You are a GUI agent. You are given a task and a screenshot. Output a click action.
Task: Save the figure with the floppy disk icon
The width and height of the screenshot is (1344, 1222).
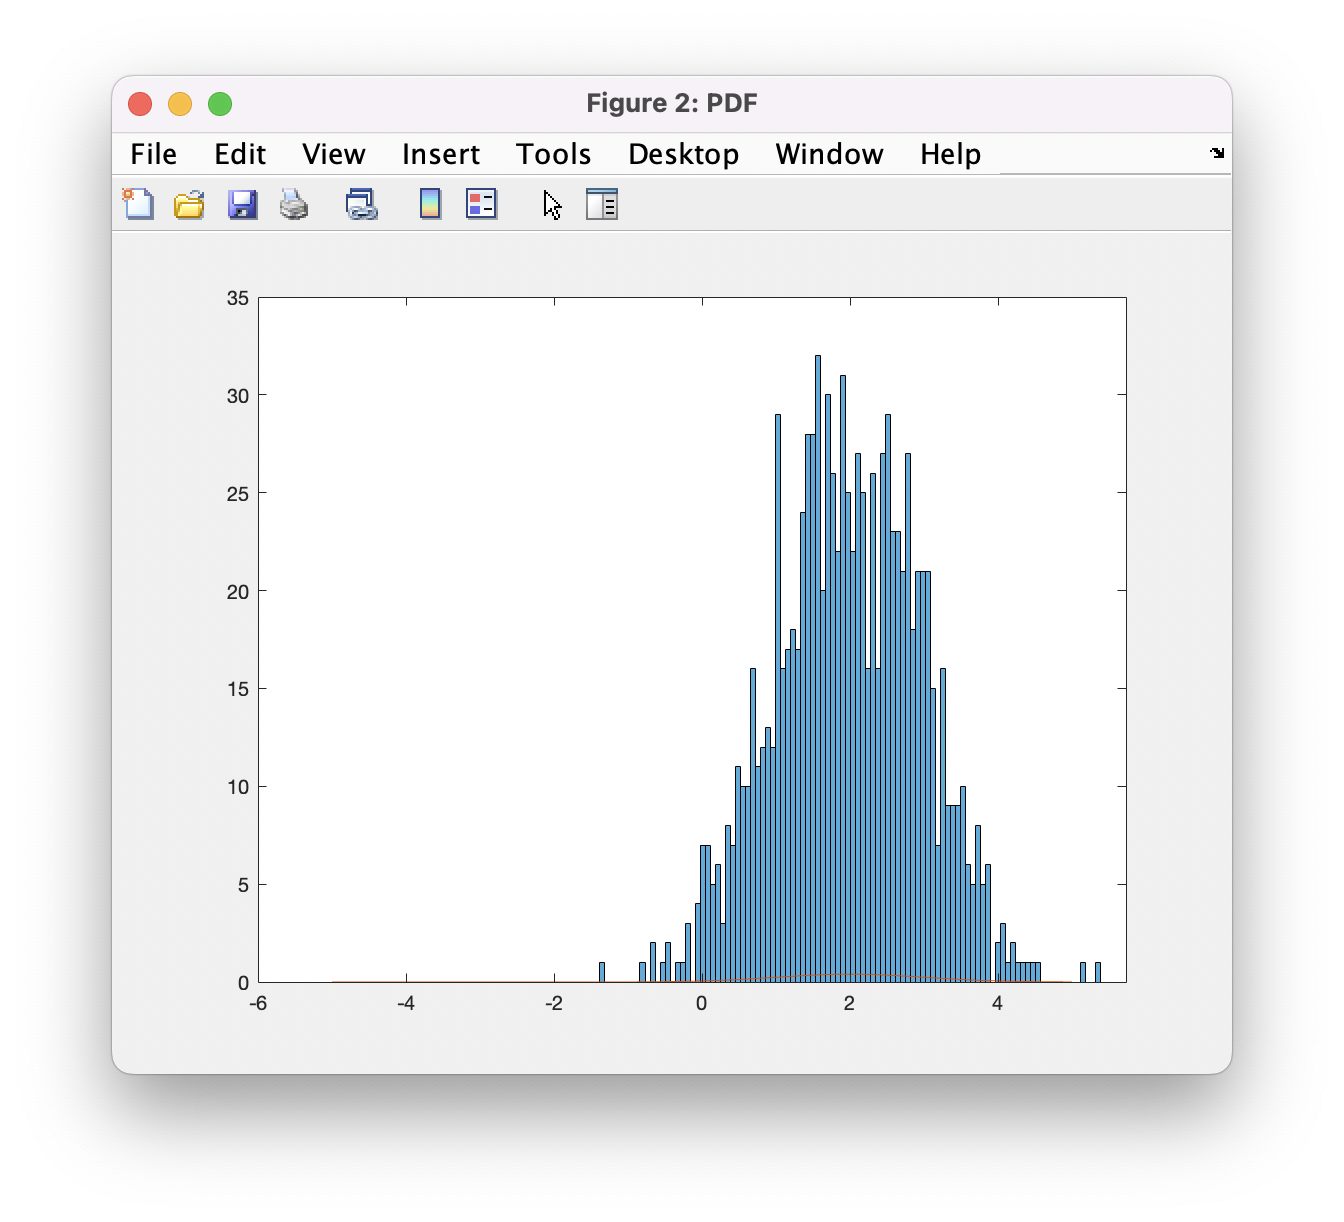tap(242, 204)
